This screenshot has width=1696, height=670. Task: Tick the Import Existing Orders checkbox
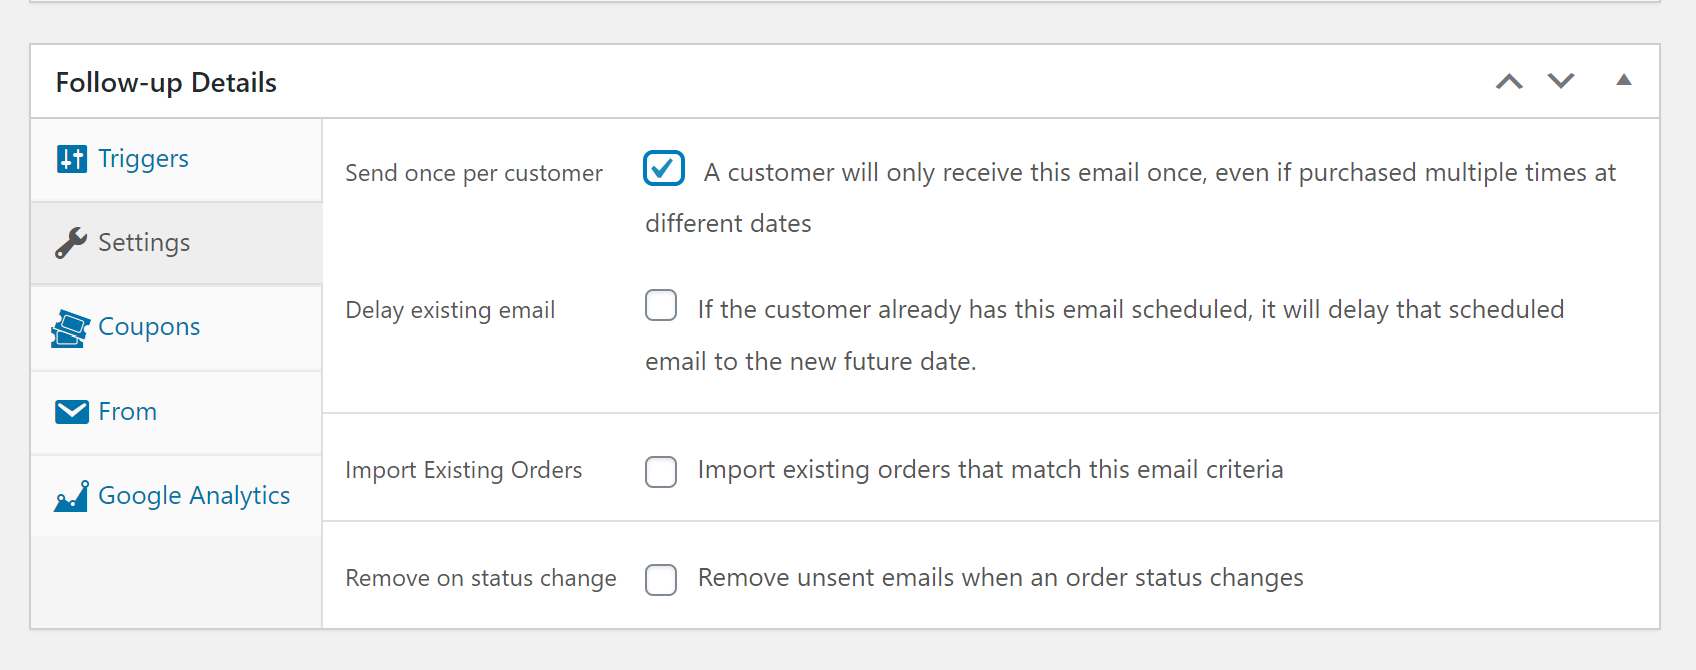click(x=661, y=471)
